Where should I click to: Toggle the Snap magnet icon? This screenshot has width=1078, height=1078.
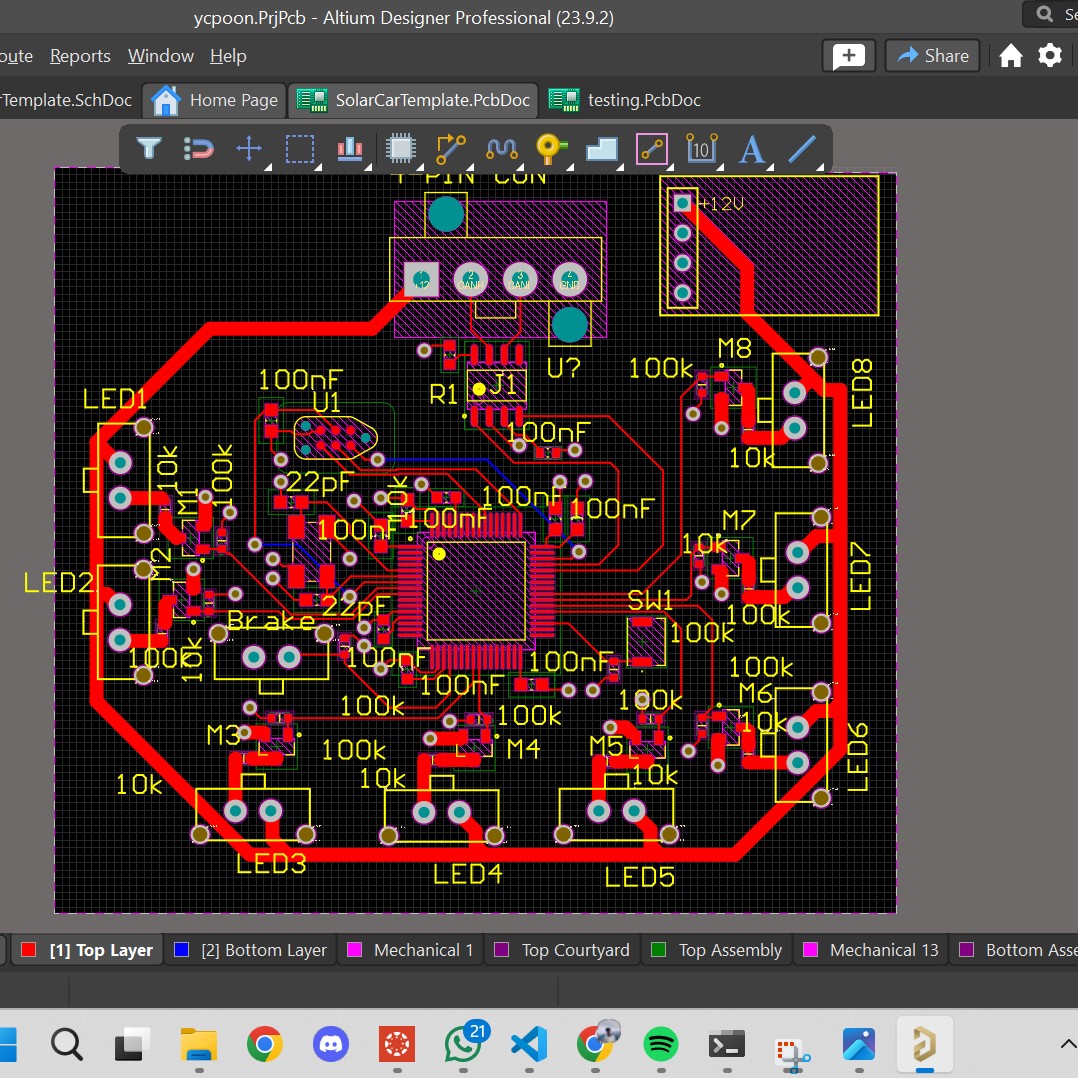(200, 149)
